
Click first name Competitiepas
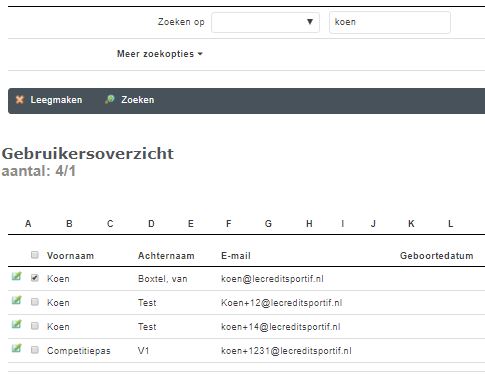[79, 351]
